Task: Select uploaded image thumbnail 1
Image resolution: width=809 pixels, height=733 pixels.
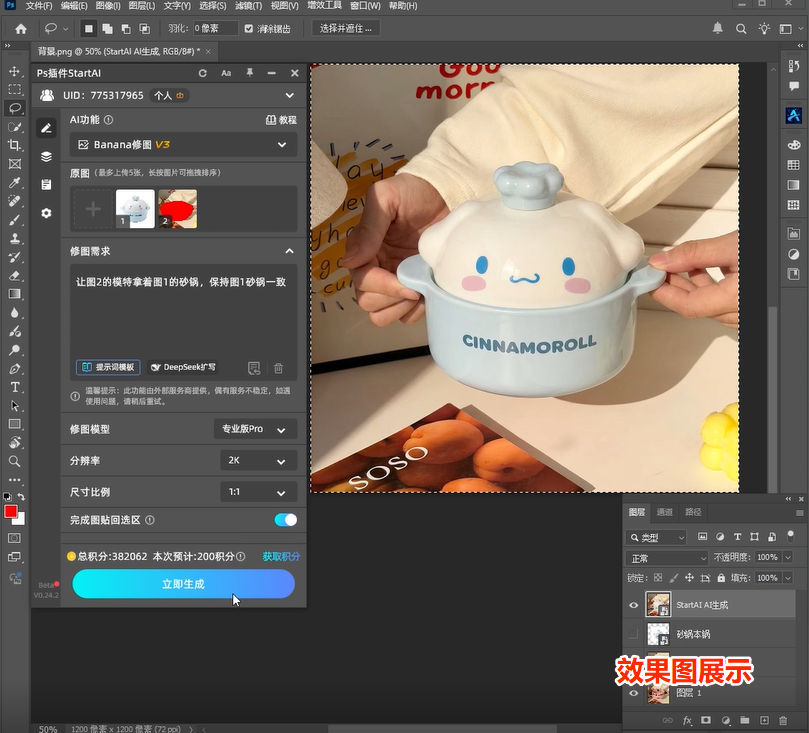Action: tap(135, 209)
